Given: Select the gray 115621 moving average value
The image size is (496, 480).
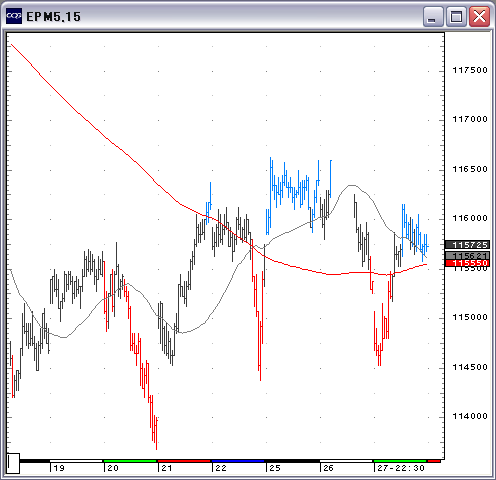Looking at the screenshot, I should (467, 256).
